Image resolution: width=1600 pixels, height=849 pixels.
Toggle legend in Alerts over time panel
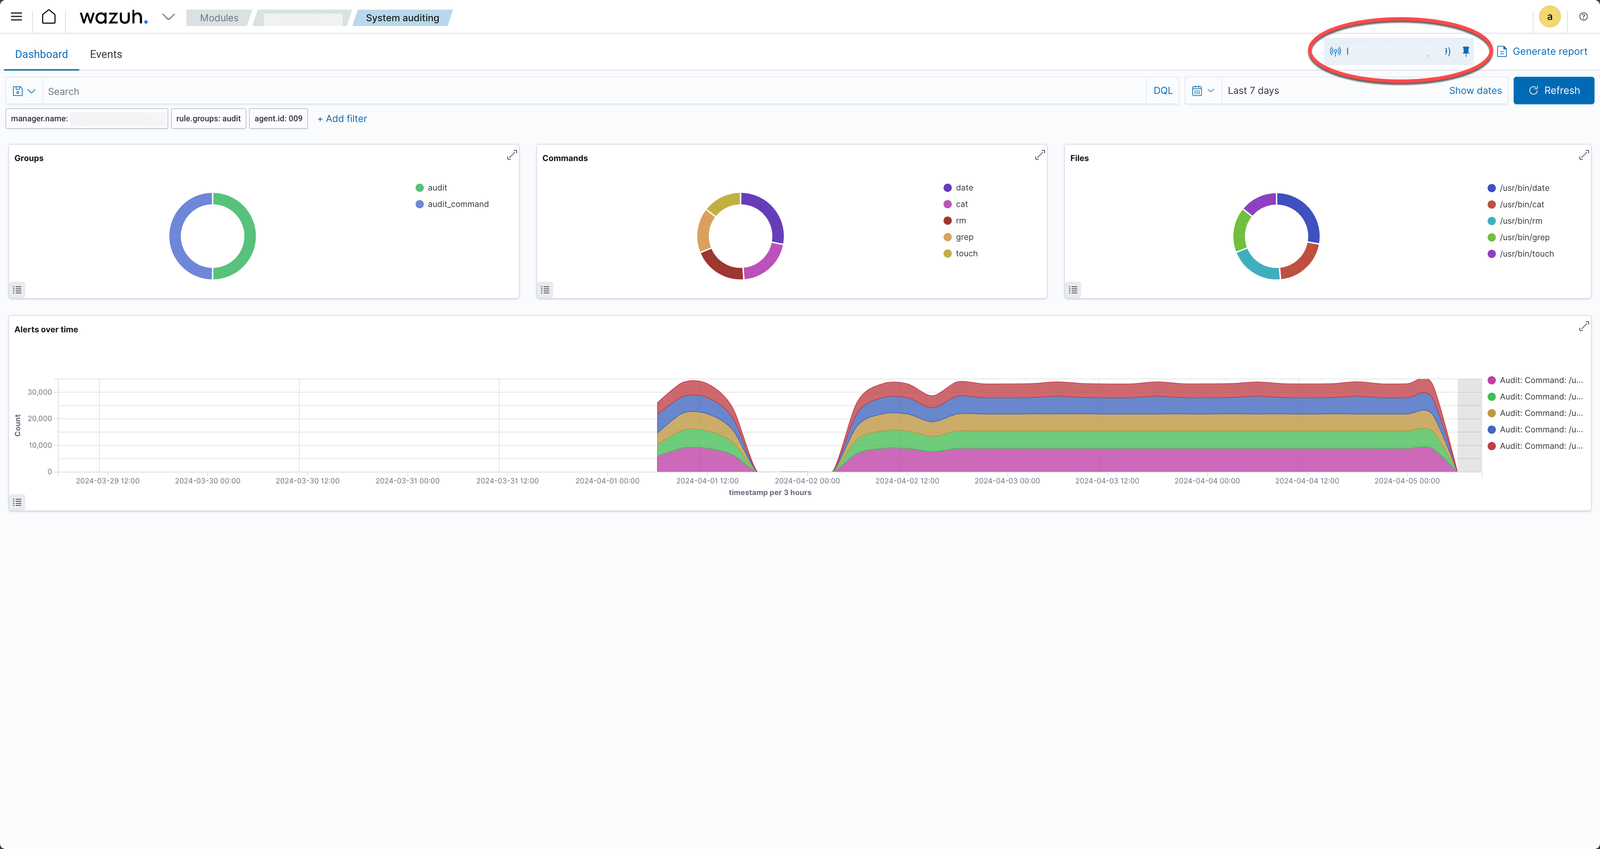tap(17, 502)
